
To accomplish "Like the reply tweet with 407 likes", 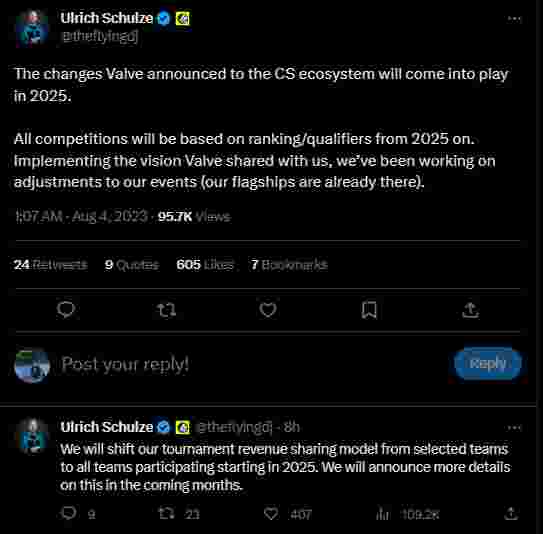I will [x=271, y=514].
